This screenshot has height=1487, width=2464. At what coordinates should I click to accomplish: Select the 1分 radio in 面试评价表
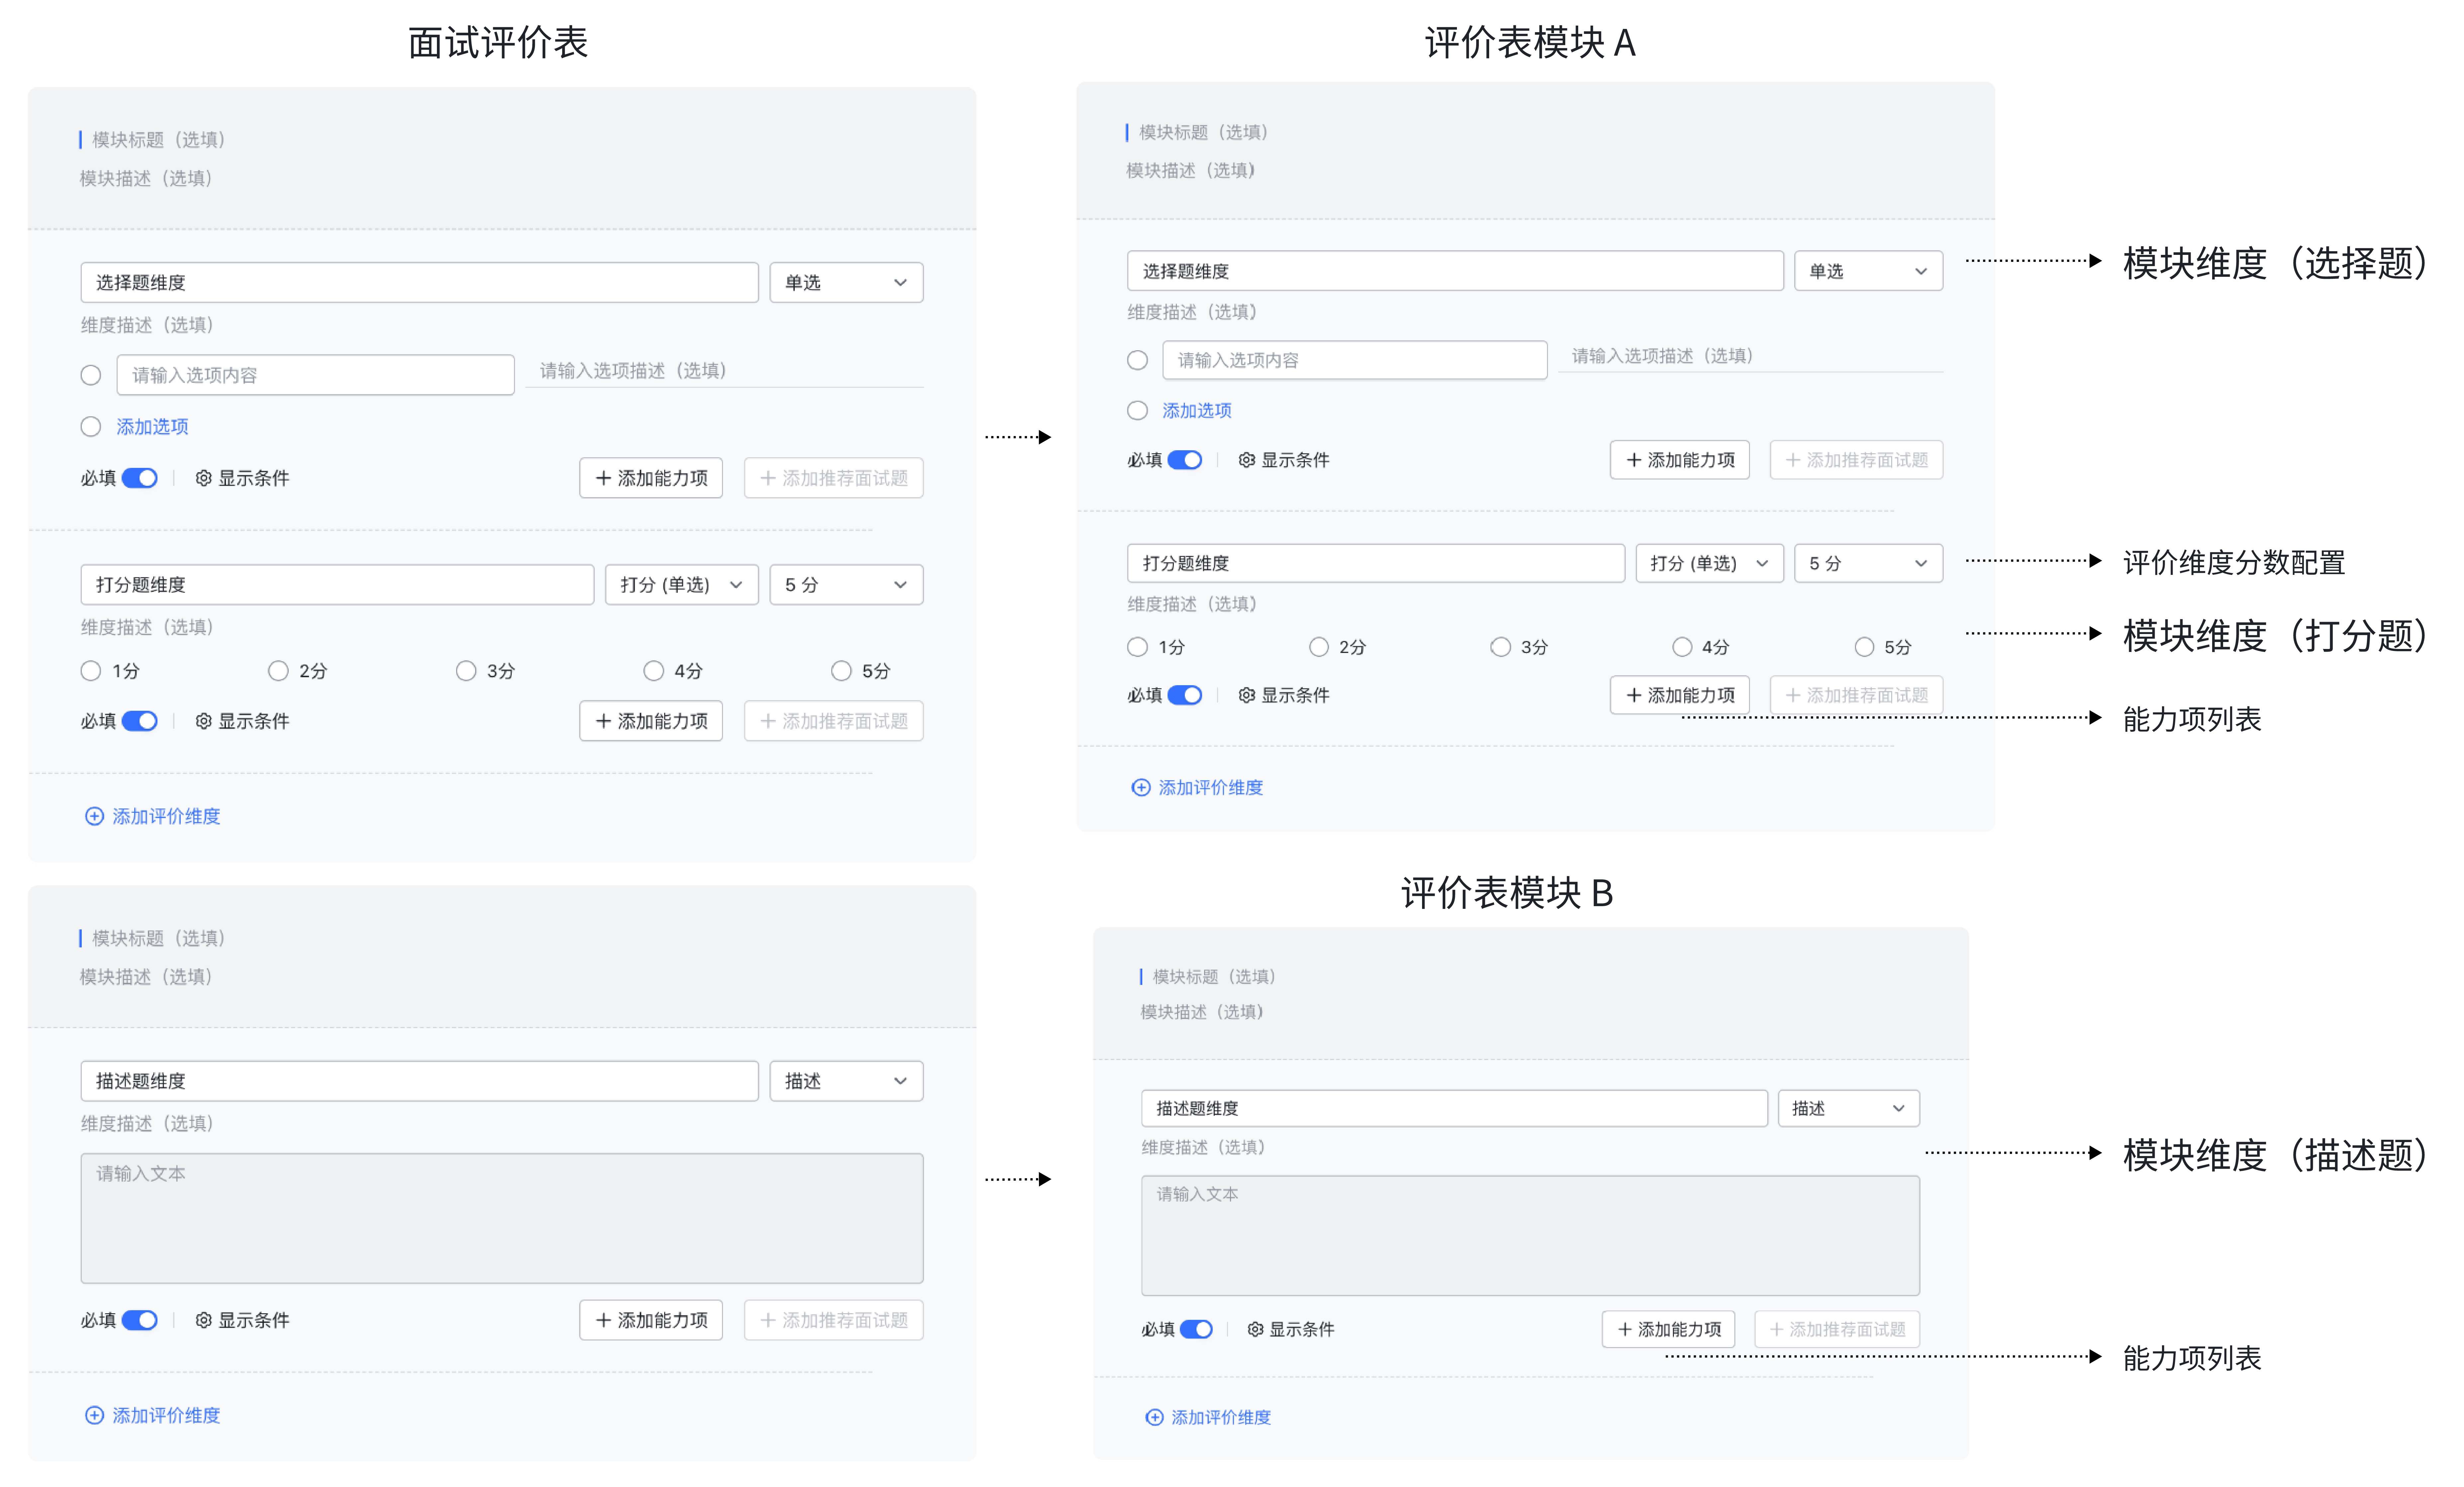click(91, 671)
